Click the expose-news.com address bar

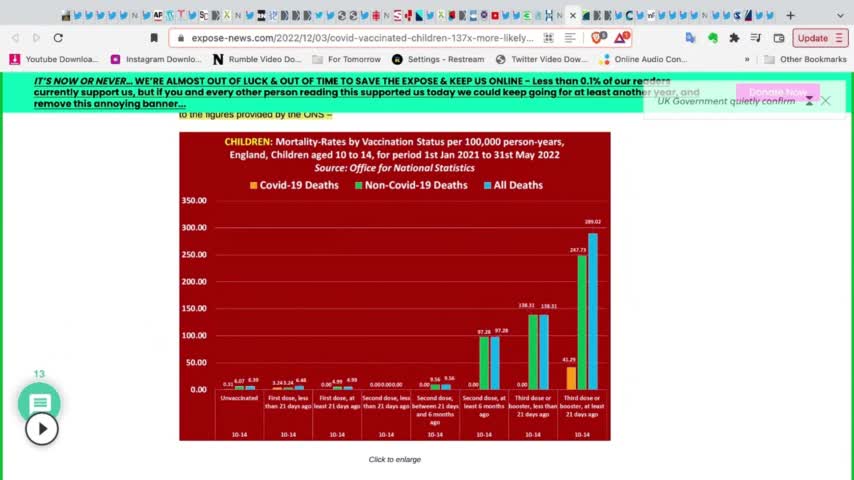tap(362, 38)
